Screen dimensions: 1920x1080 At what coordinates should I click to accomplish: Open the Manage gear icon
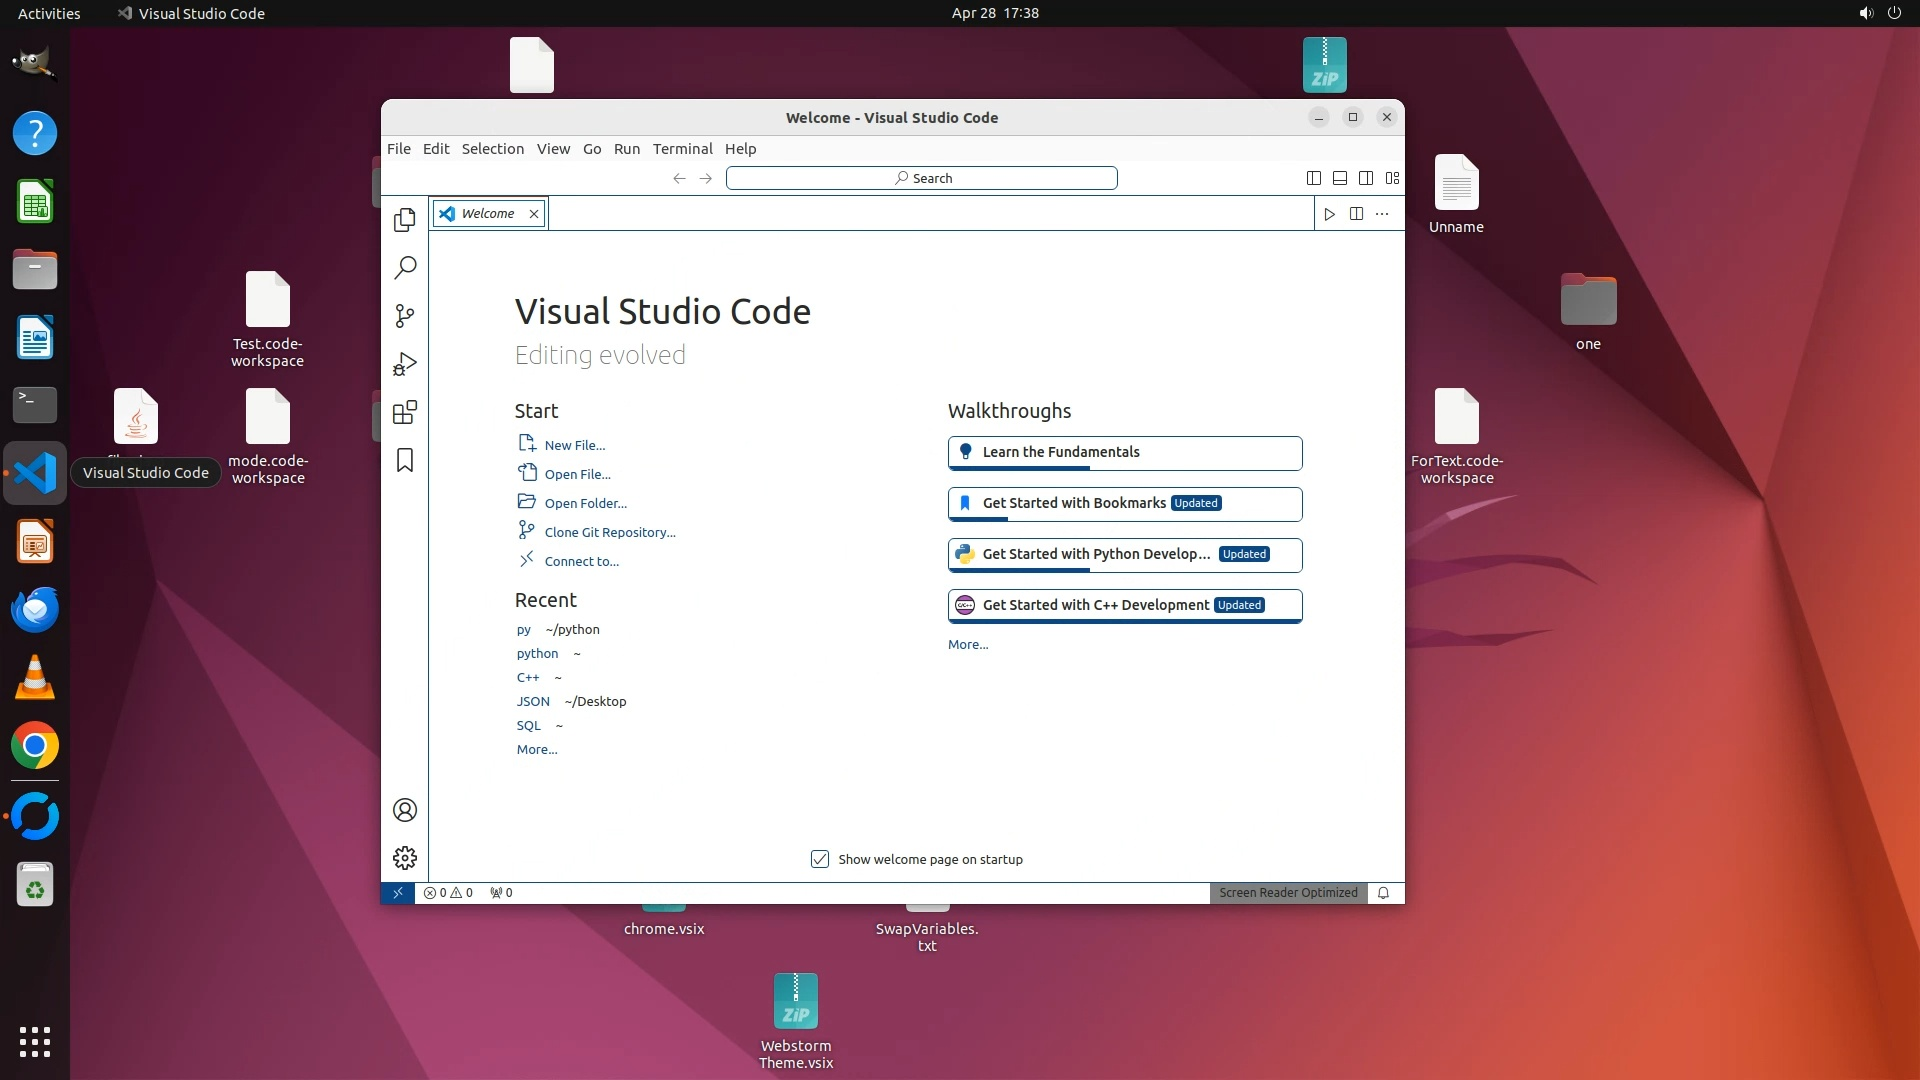coord(405,858)
